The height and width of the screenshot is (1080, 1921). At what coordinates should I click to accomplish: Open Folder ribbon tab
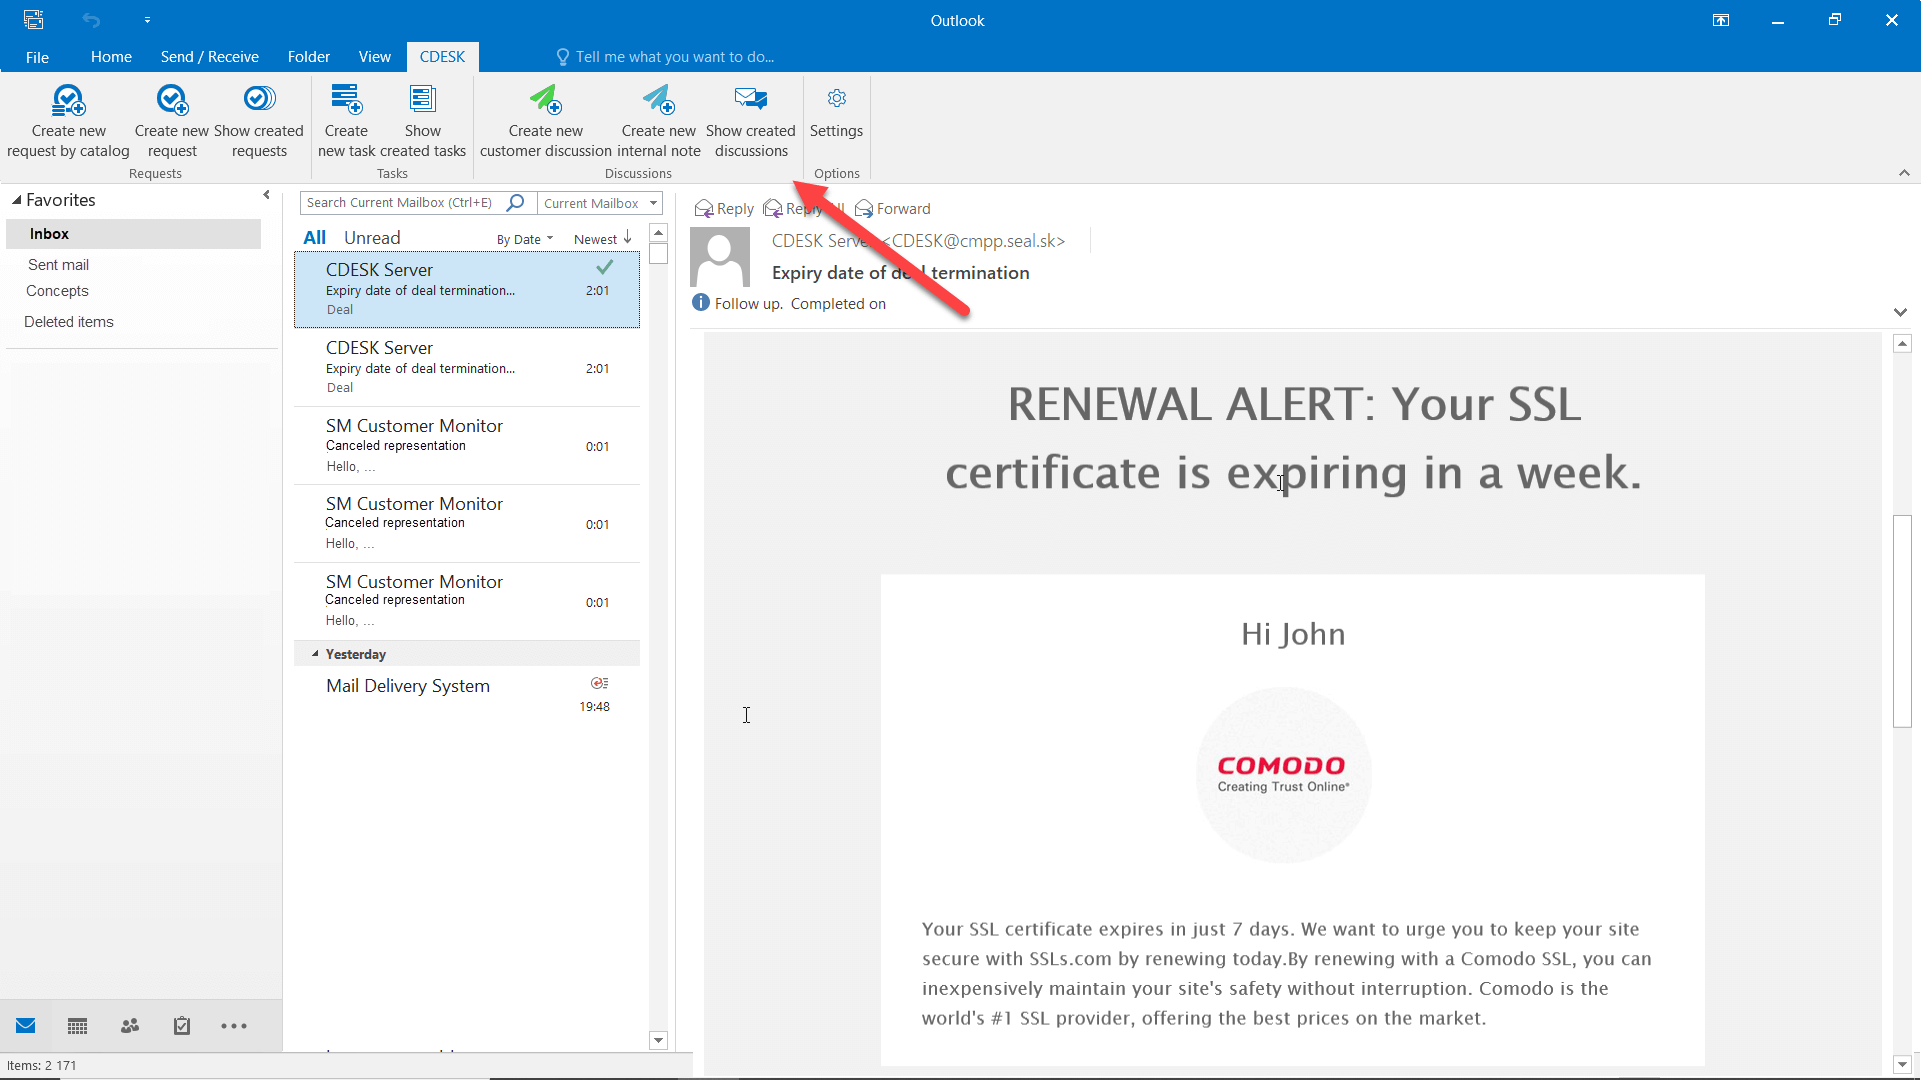(309, 57)
